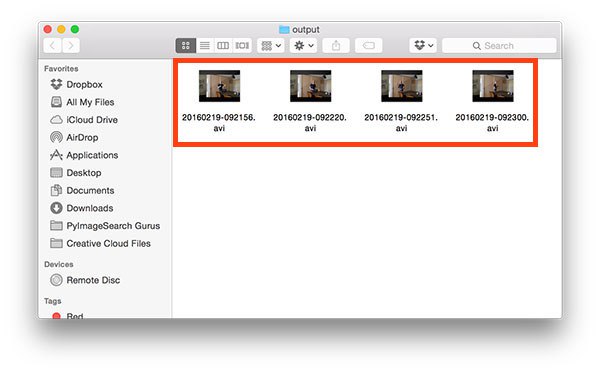Maximize the window with the green button
This screenshot has width=600, height=373.
(75, 29)
